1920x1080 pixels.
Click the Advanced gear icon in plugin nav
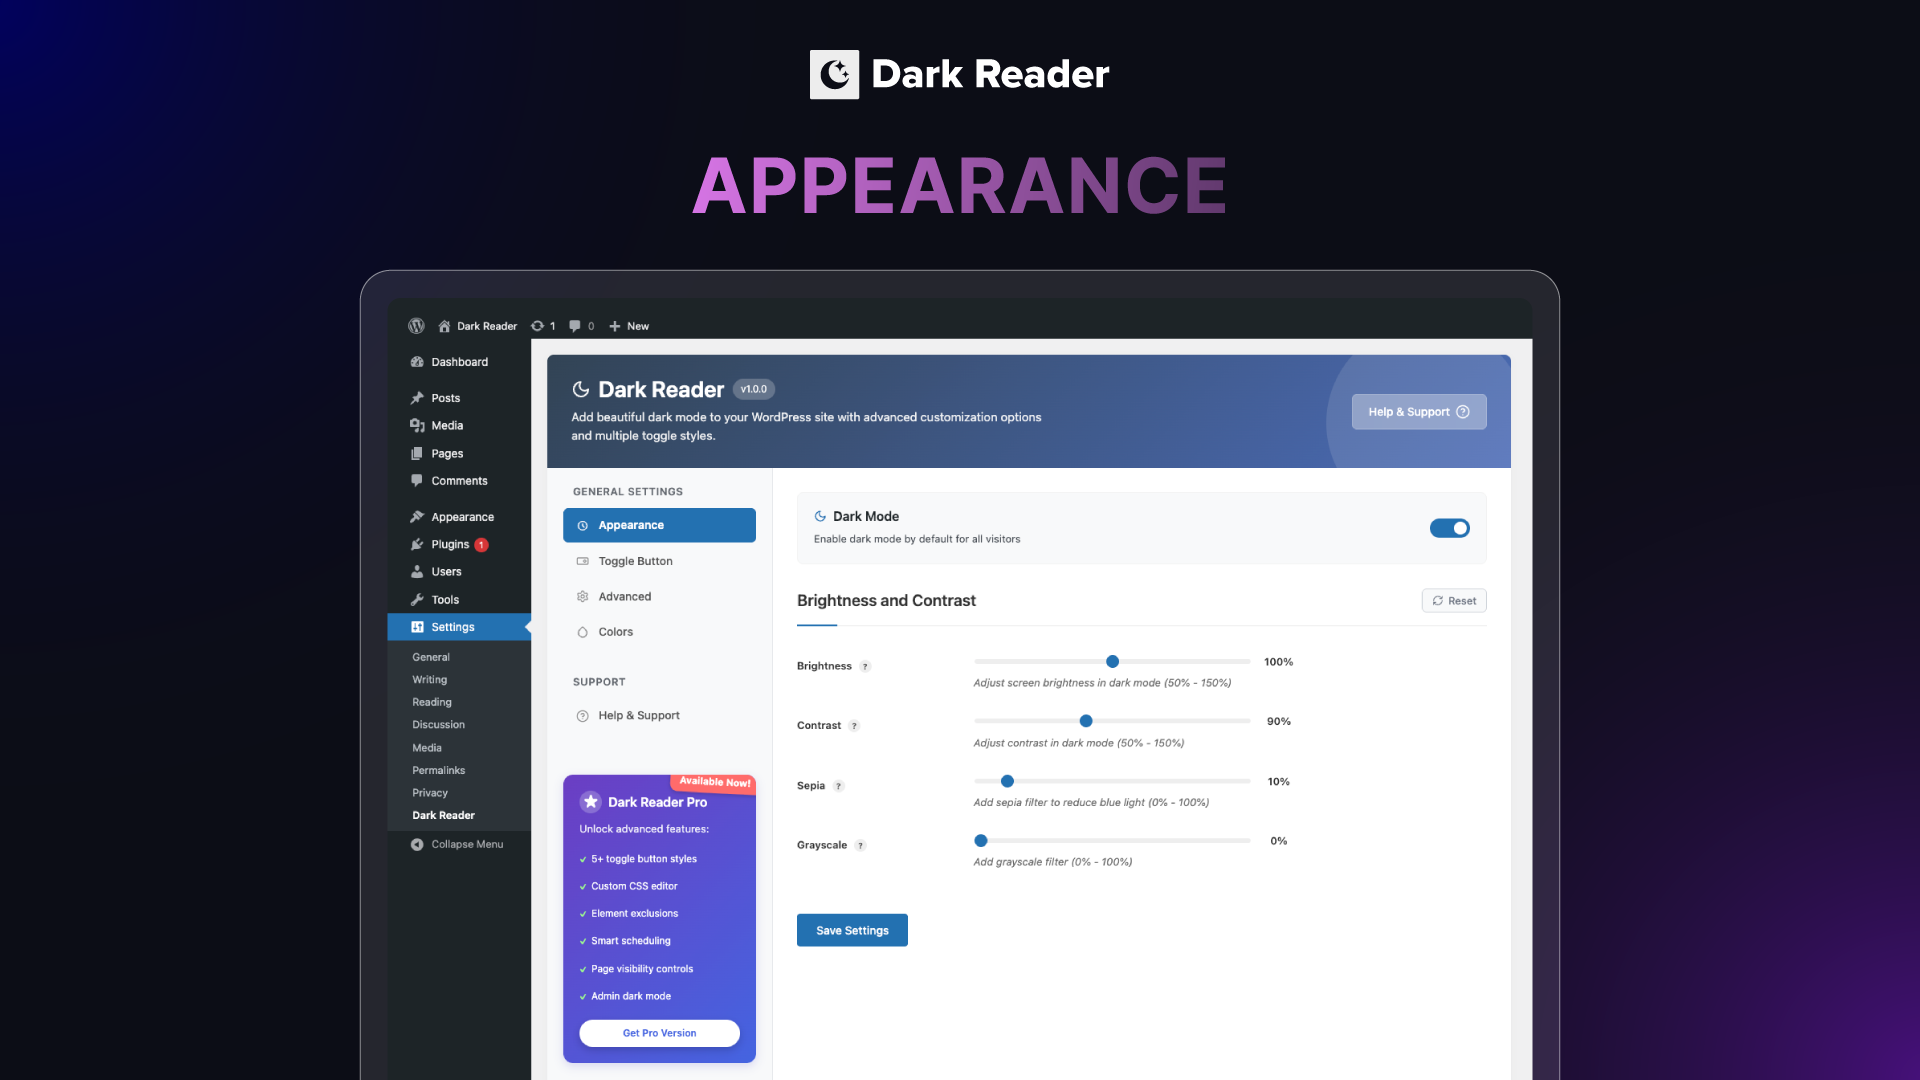(x=583, y=597)
